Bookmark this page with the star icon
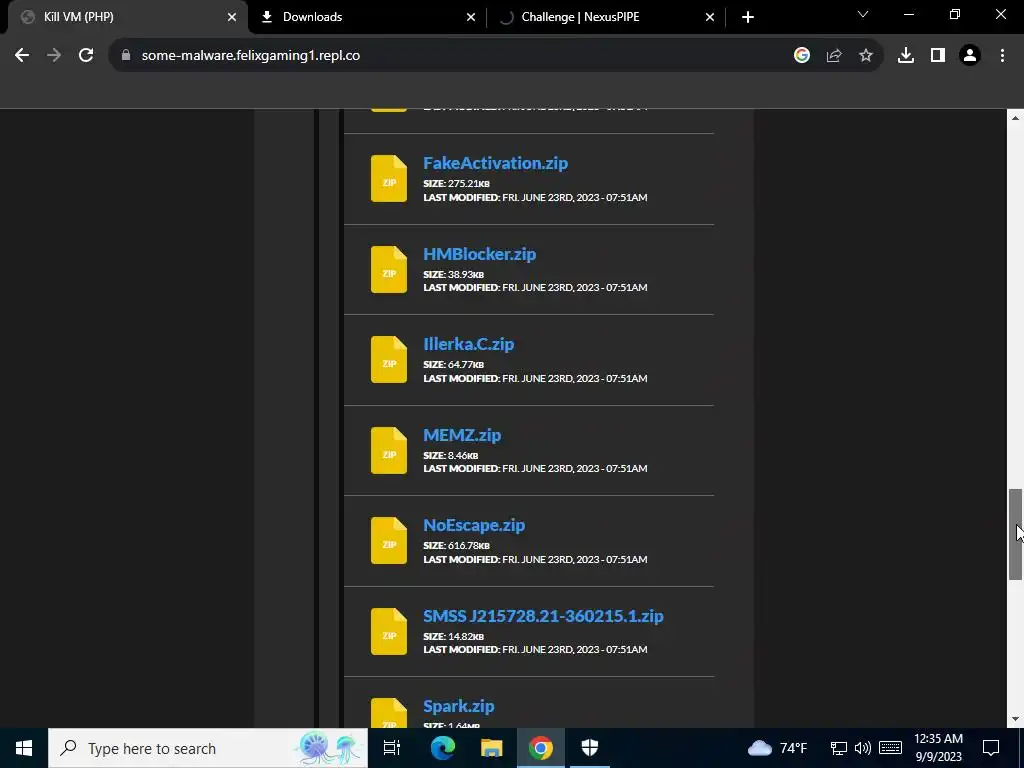 point(866,56)
